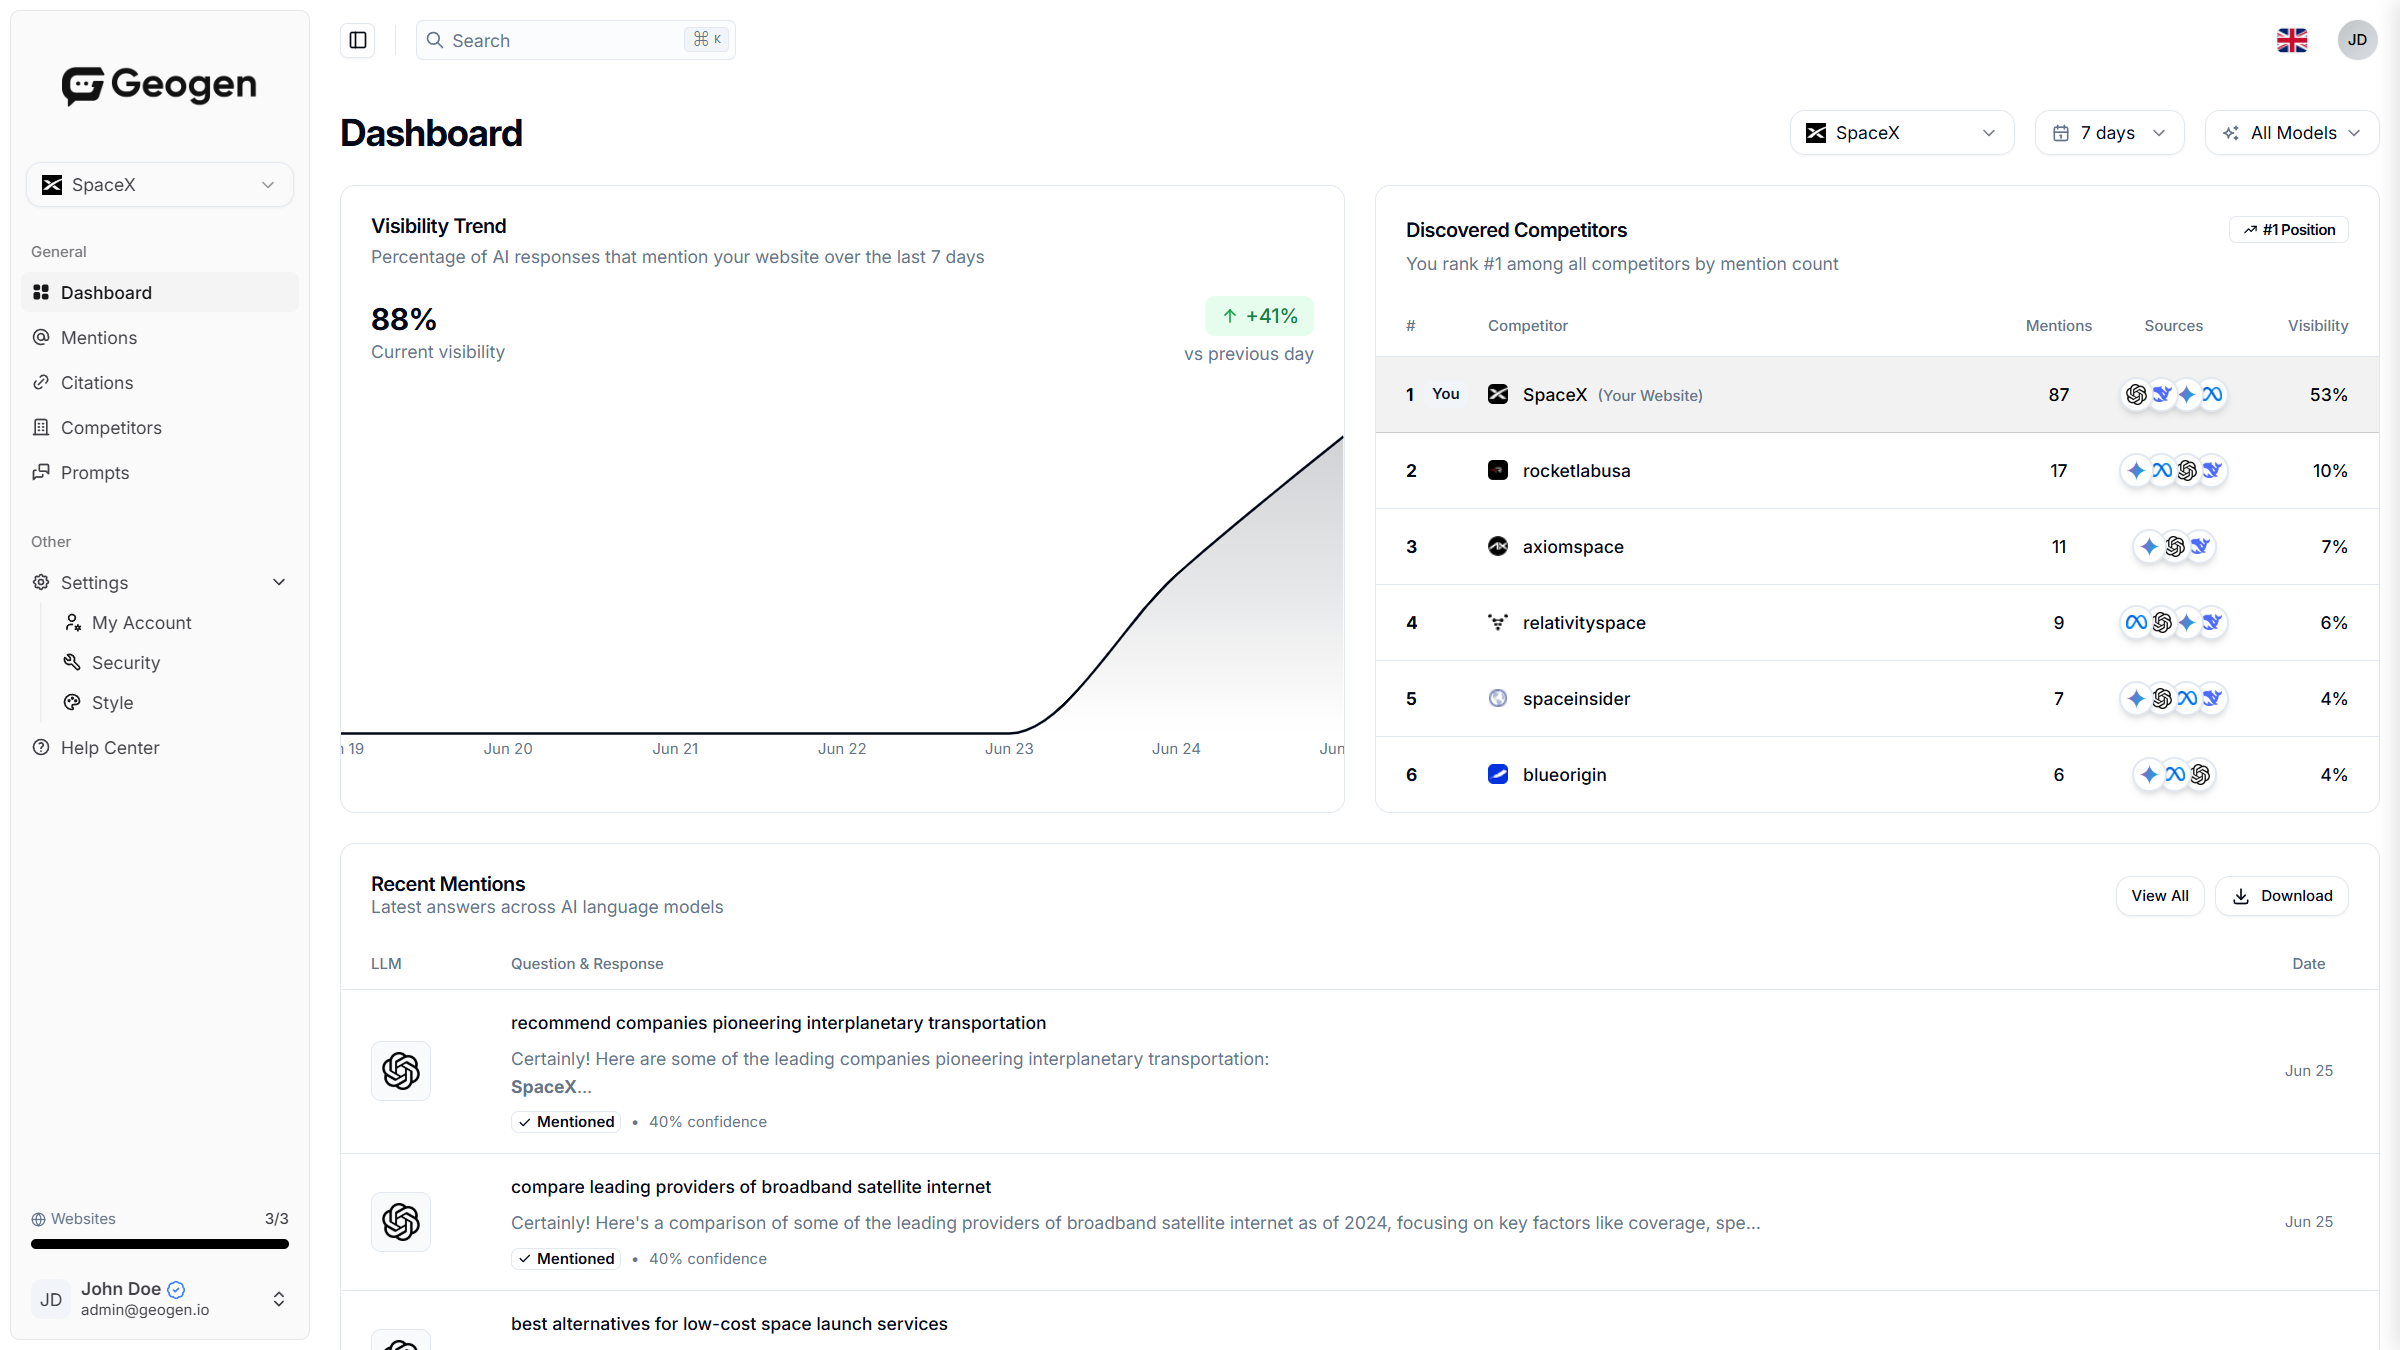Open the Prompts page

160,472
